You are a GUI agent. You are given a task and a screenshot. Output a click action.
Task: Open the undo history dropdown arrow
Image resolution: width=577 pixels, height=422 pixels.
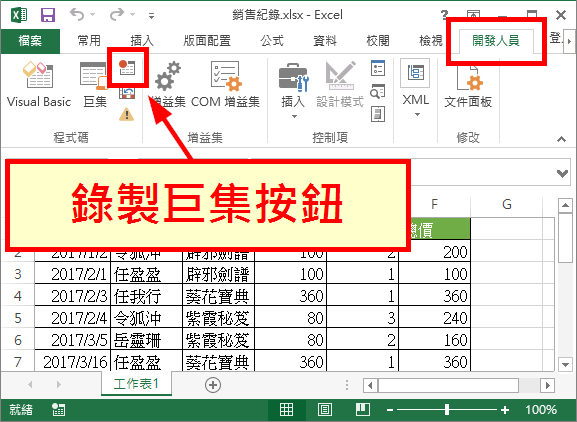(92, 15)
